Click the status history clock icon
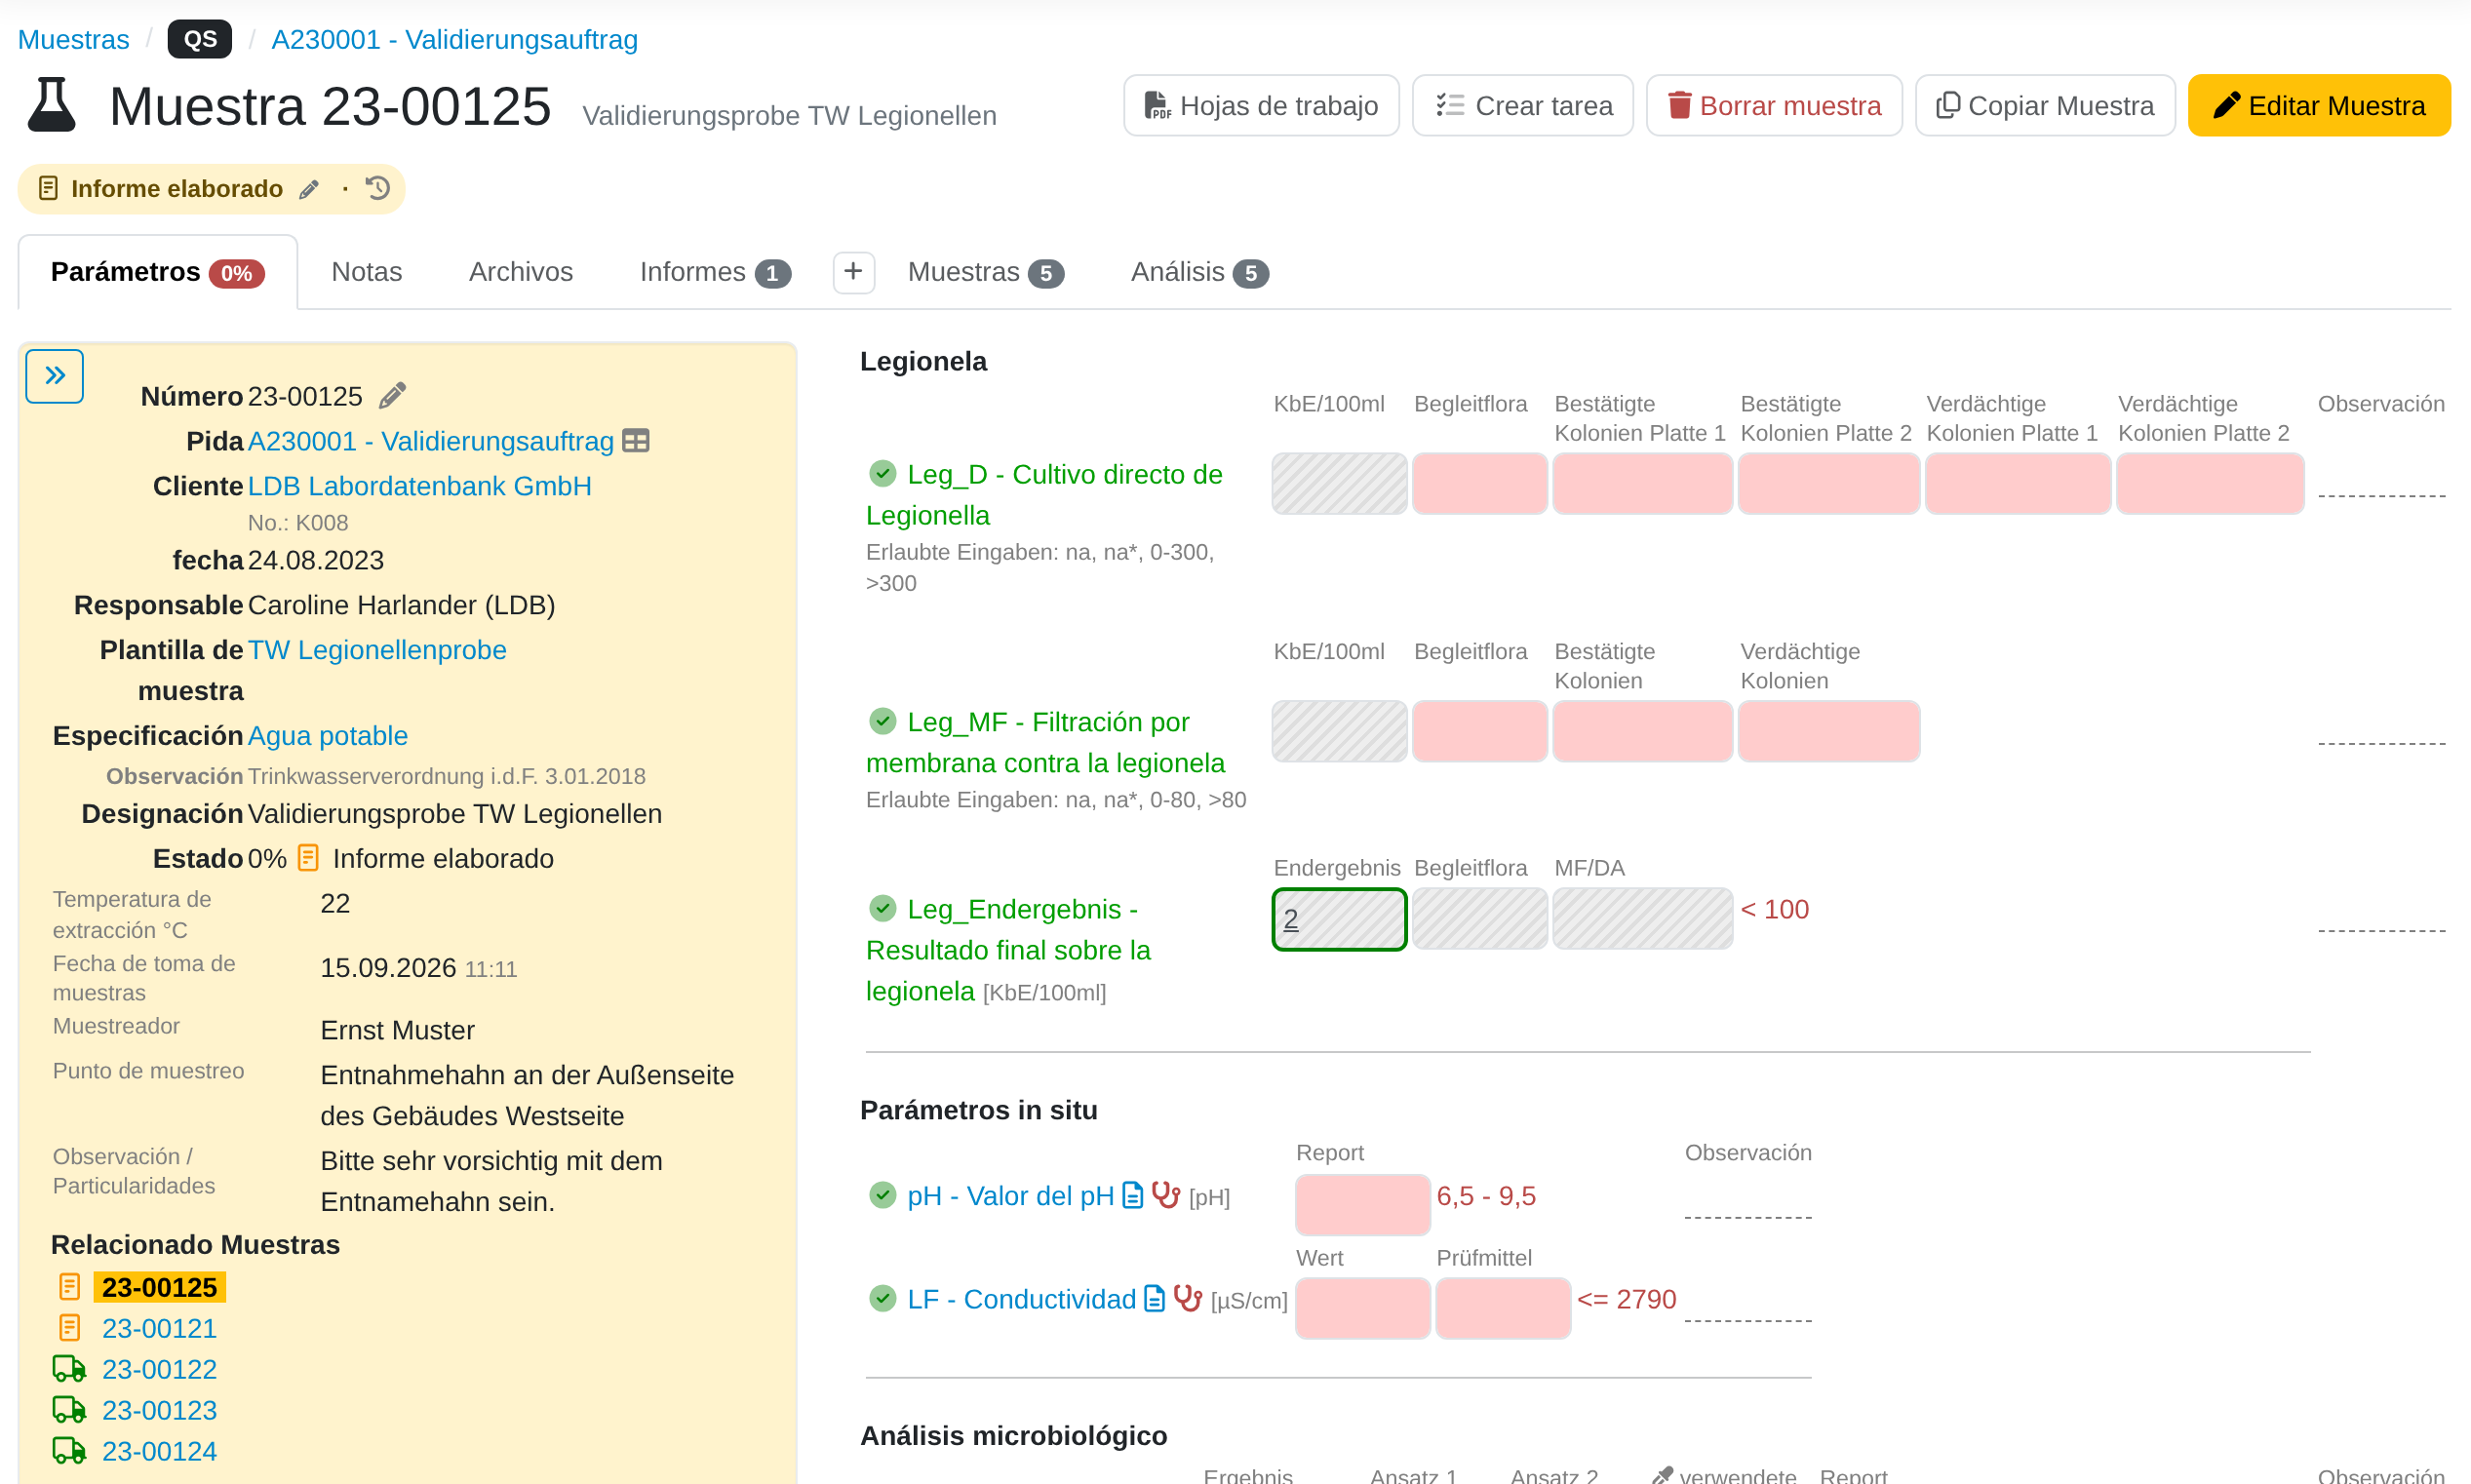This screenshot has height=1484, width=2471. click(378, 188)
